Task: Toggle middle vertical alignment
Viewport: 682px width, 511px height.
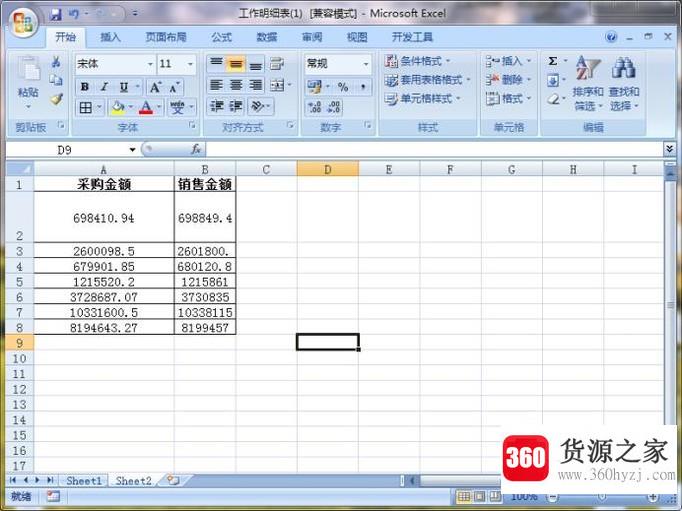Action: coord(236,63)
